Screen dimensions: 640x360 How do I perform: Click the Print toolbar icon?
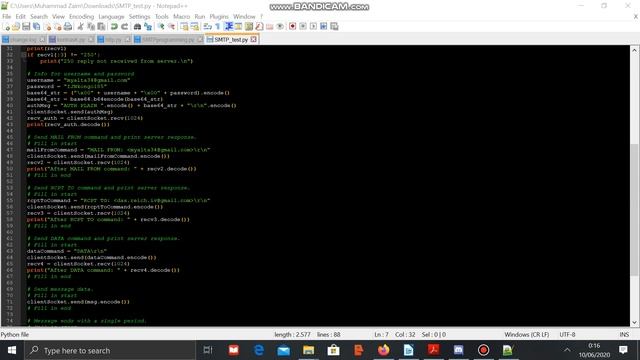click(68, 27)
